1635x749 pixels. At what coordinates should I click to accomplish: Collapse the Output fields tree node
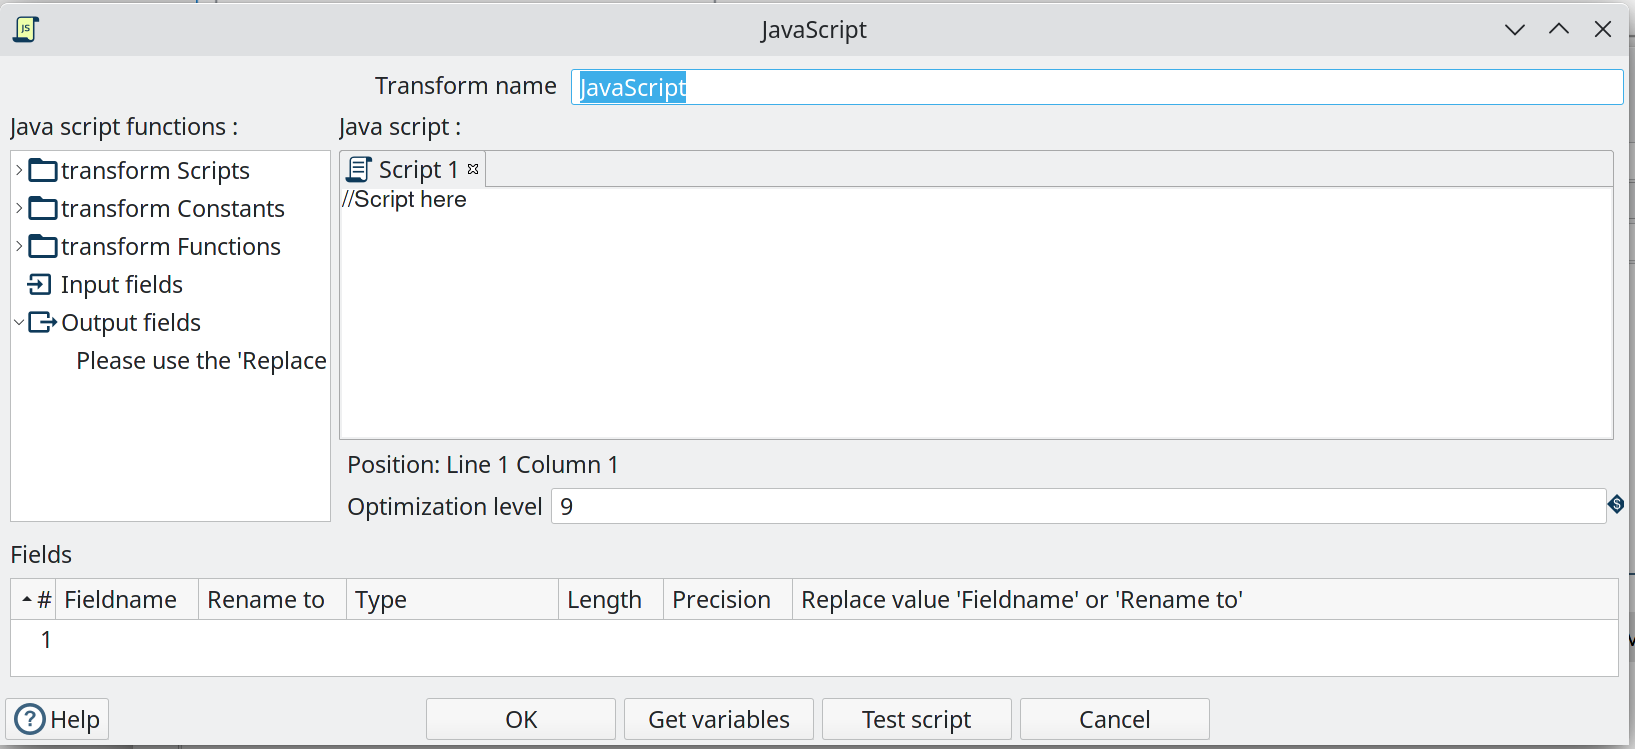[x=19, y=323]
